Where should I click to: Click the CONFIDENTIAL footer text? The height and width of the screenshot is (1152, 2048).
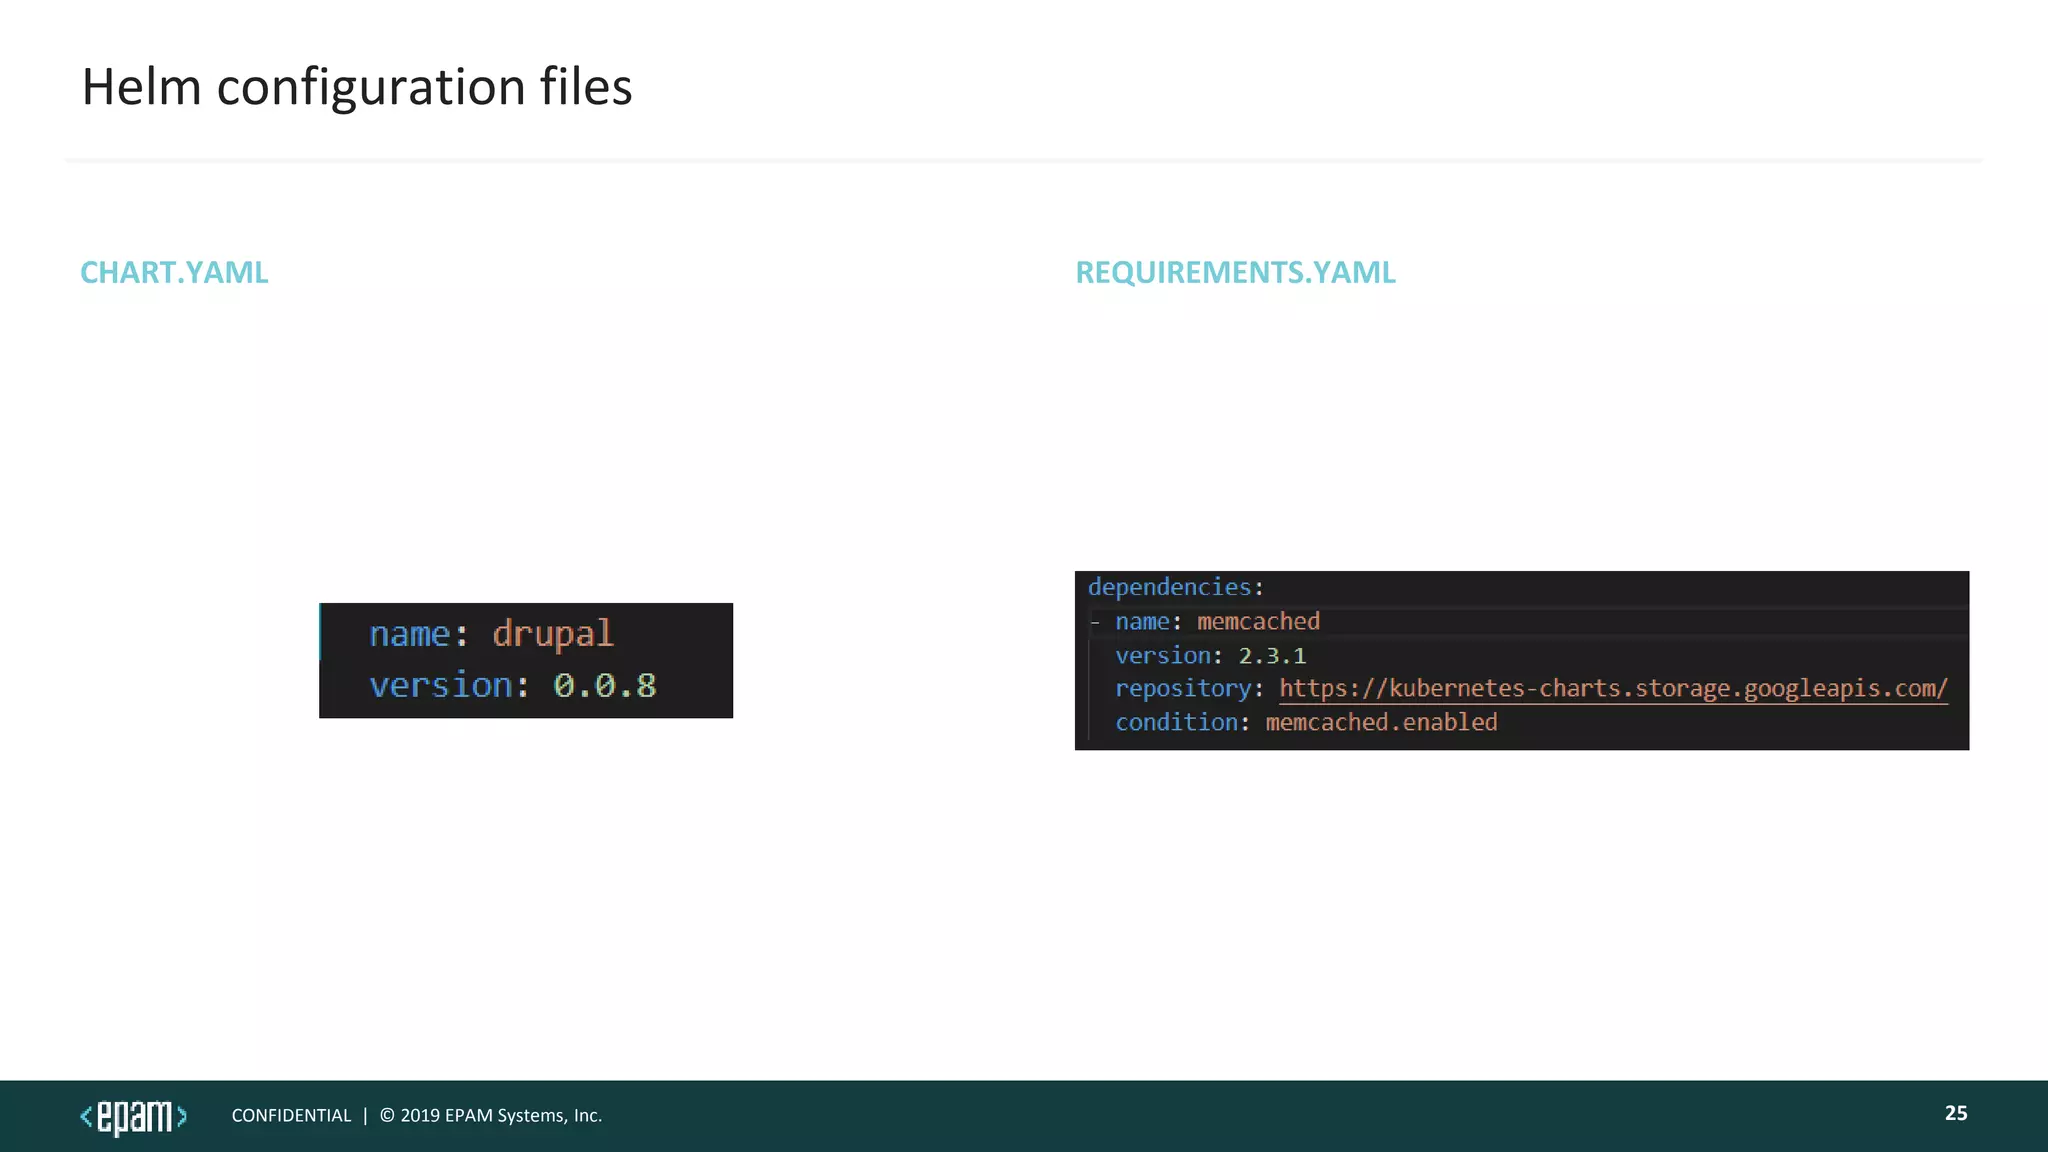pyautogui.click(x=291, y=1116)
